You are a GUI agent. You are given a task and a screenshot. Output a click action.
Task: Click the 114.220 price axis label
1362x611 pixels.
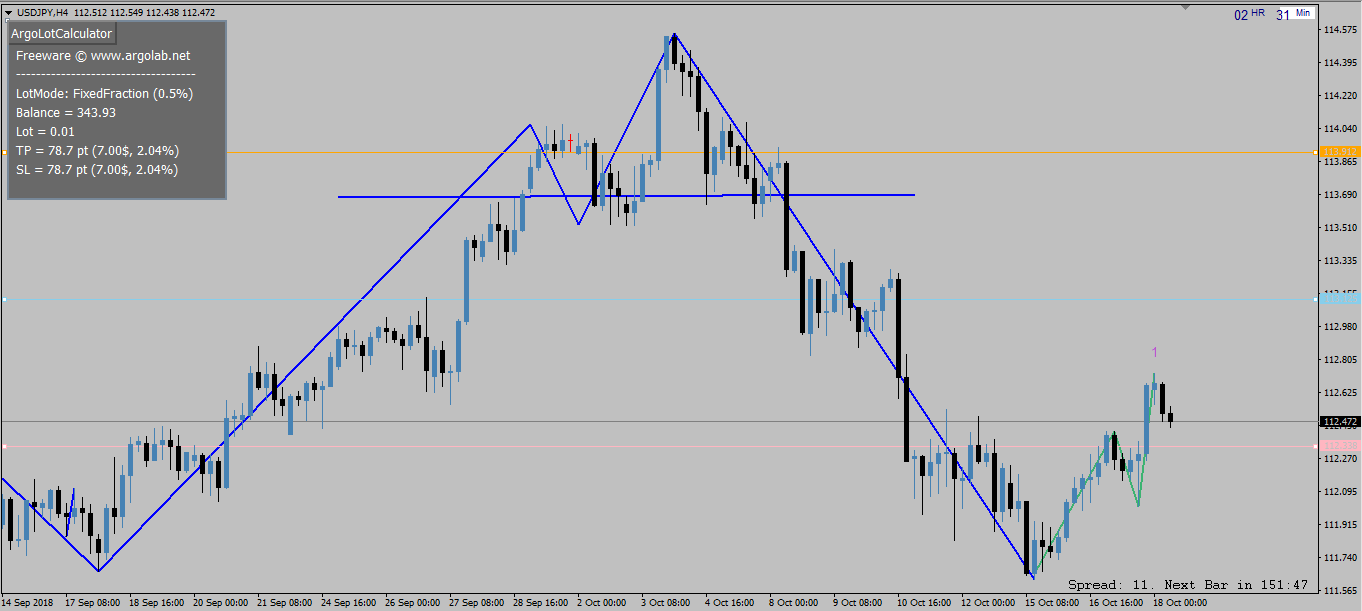coord(1340,96)
